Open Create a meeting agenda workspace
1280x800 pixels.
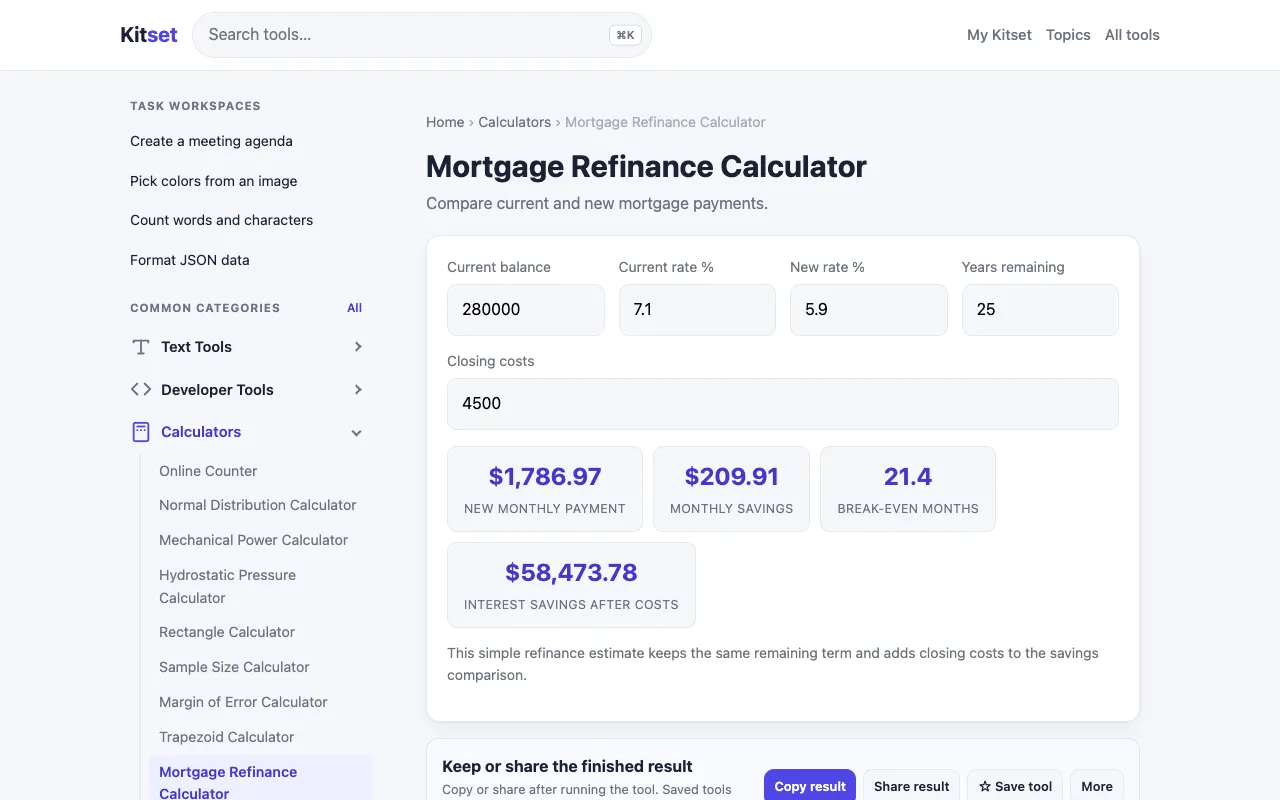[x=212, y=141]
